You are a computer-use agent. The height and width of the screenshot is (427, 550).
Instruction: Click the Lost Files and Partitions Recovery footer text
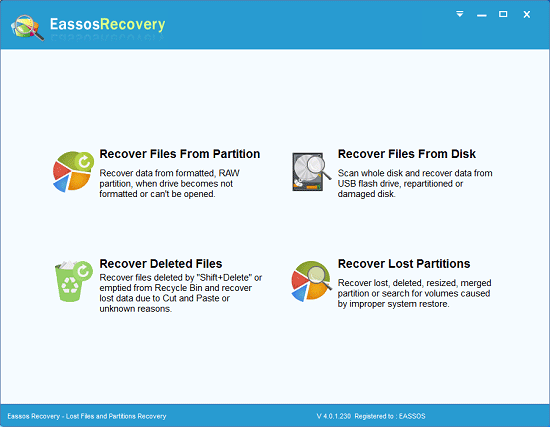(116, 416)
